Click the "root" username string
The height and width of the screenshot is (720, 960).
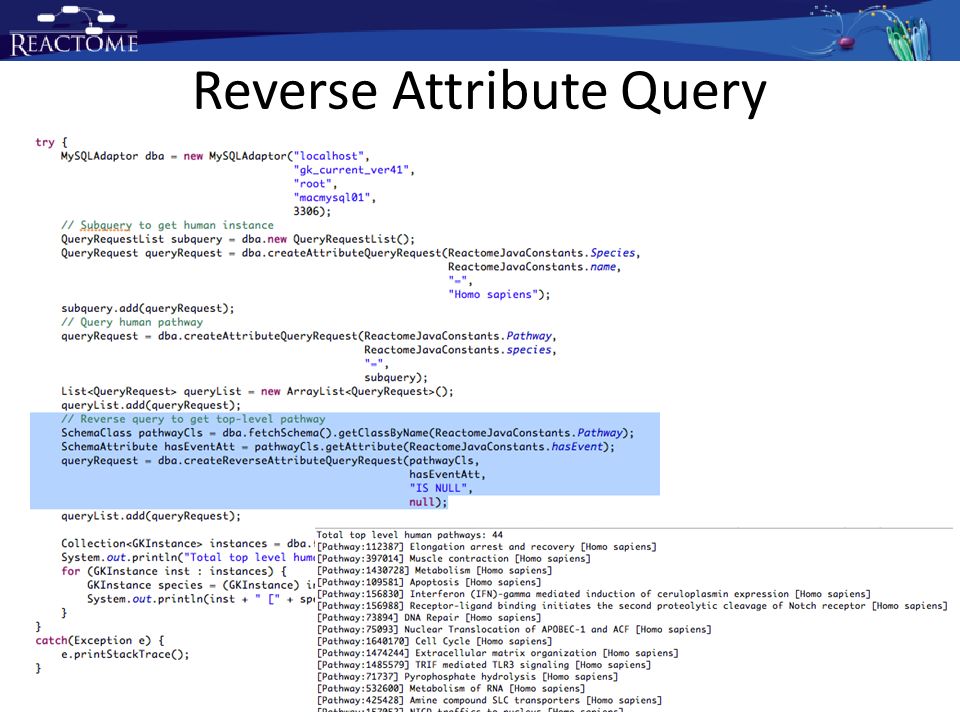point(313,184)
